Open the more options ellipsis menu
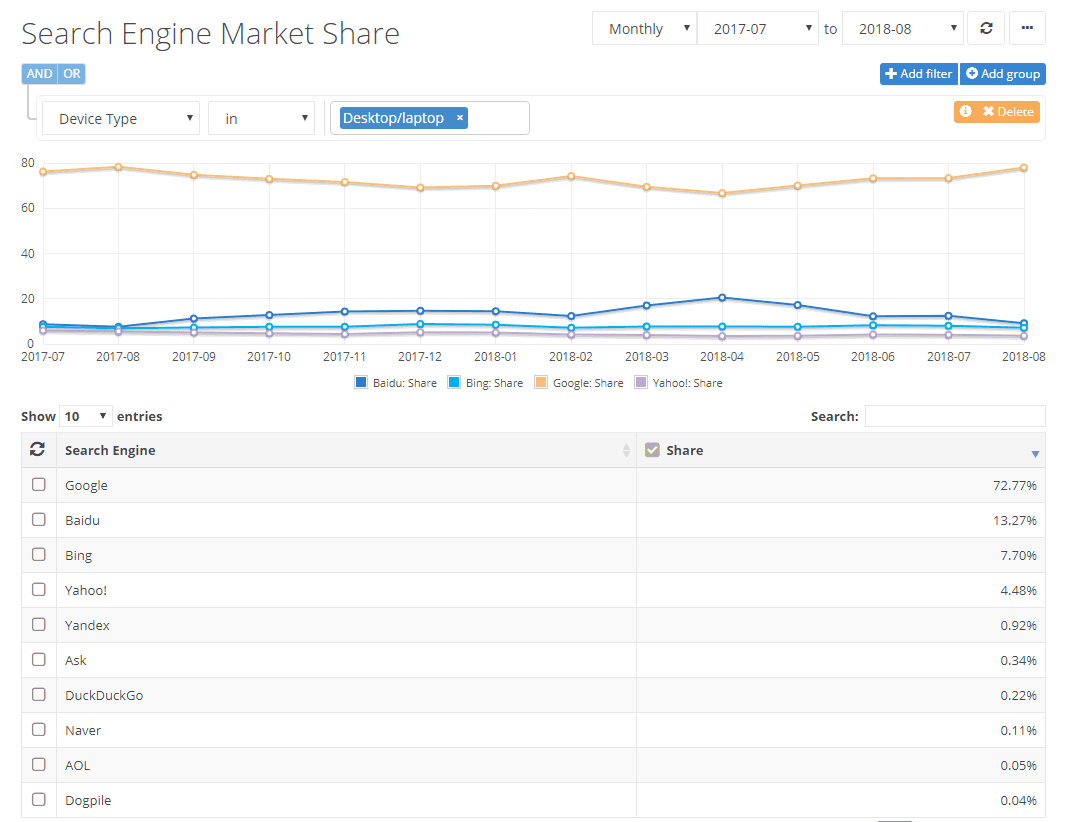The width and height of the screenshot is (1076, 822). [1027, 28]
